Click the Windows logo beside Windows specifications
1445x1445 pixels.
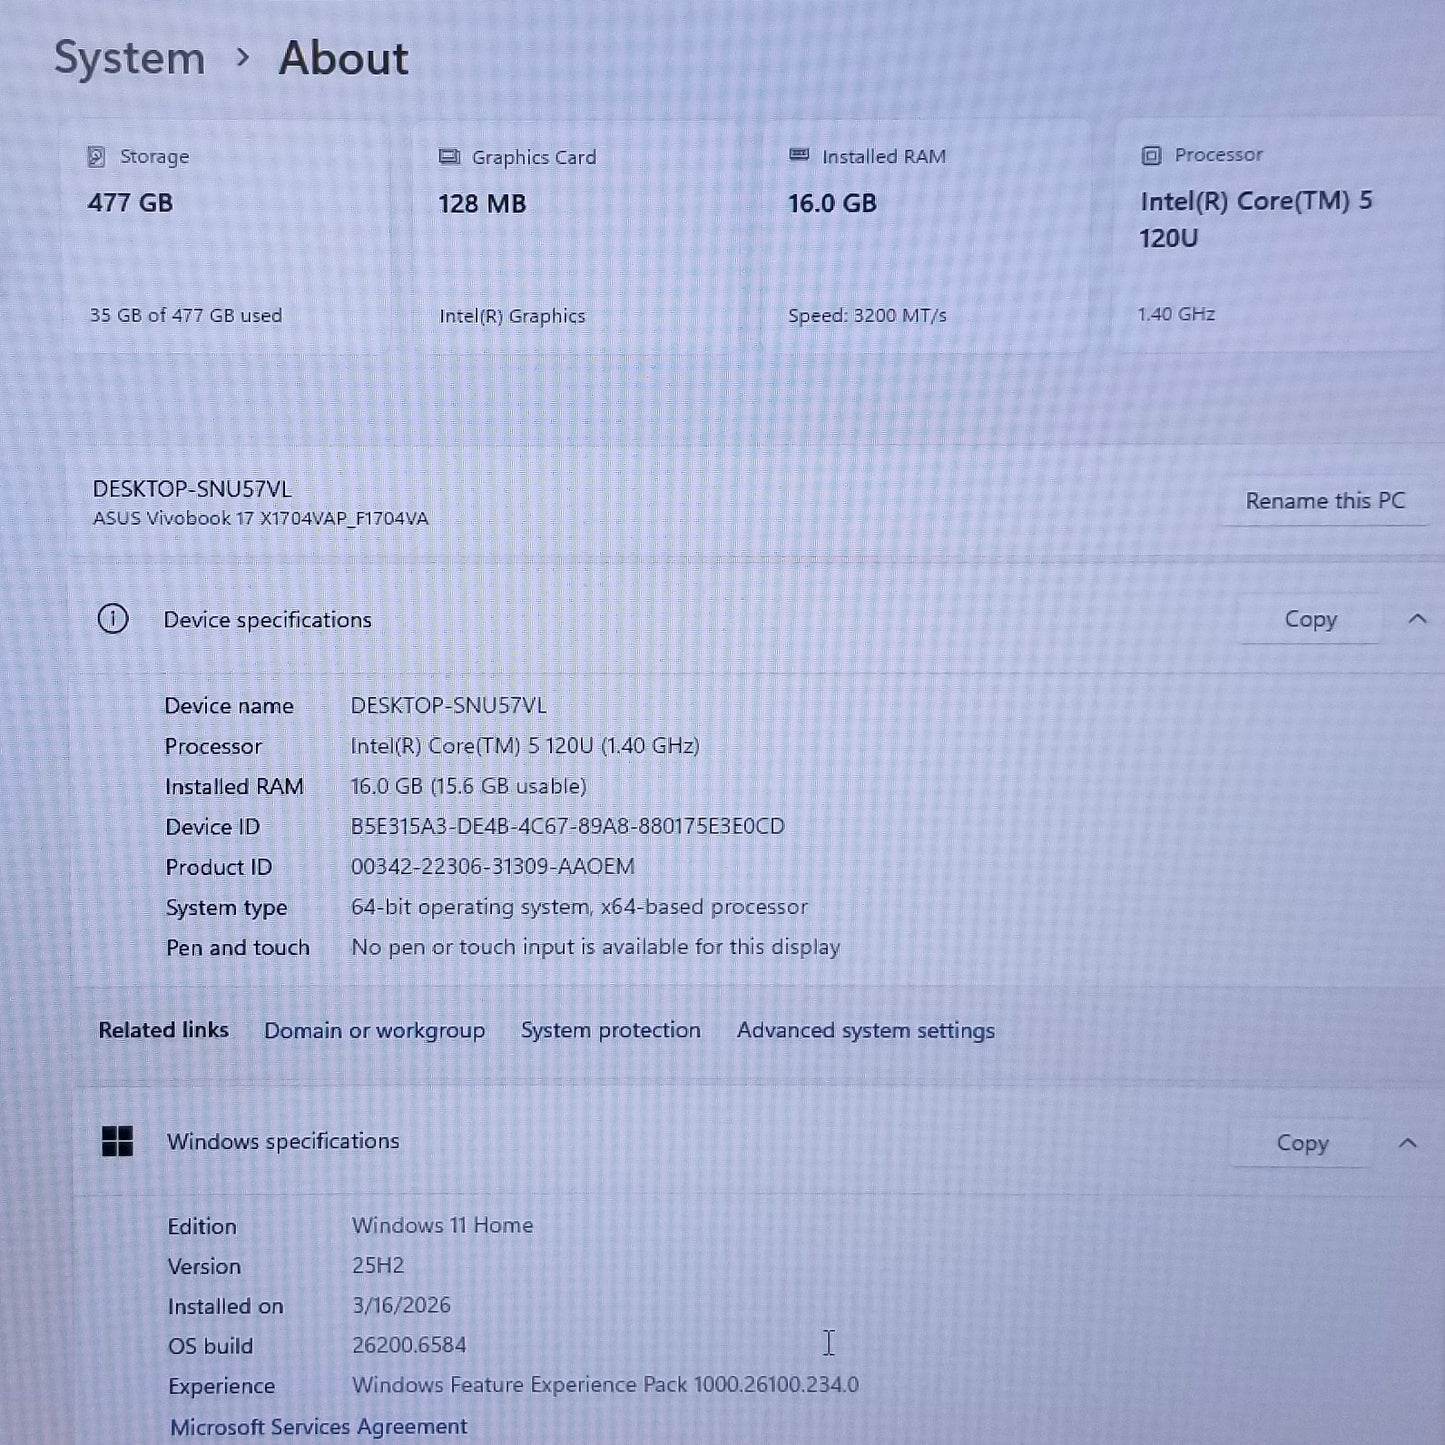coord(117,1141)
